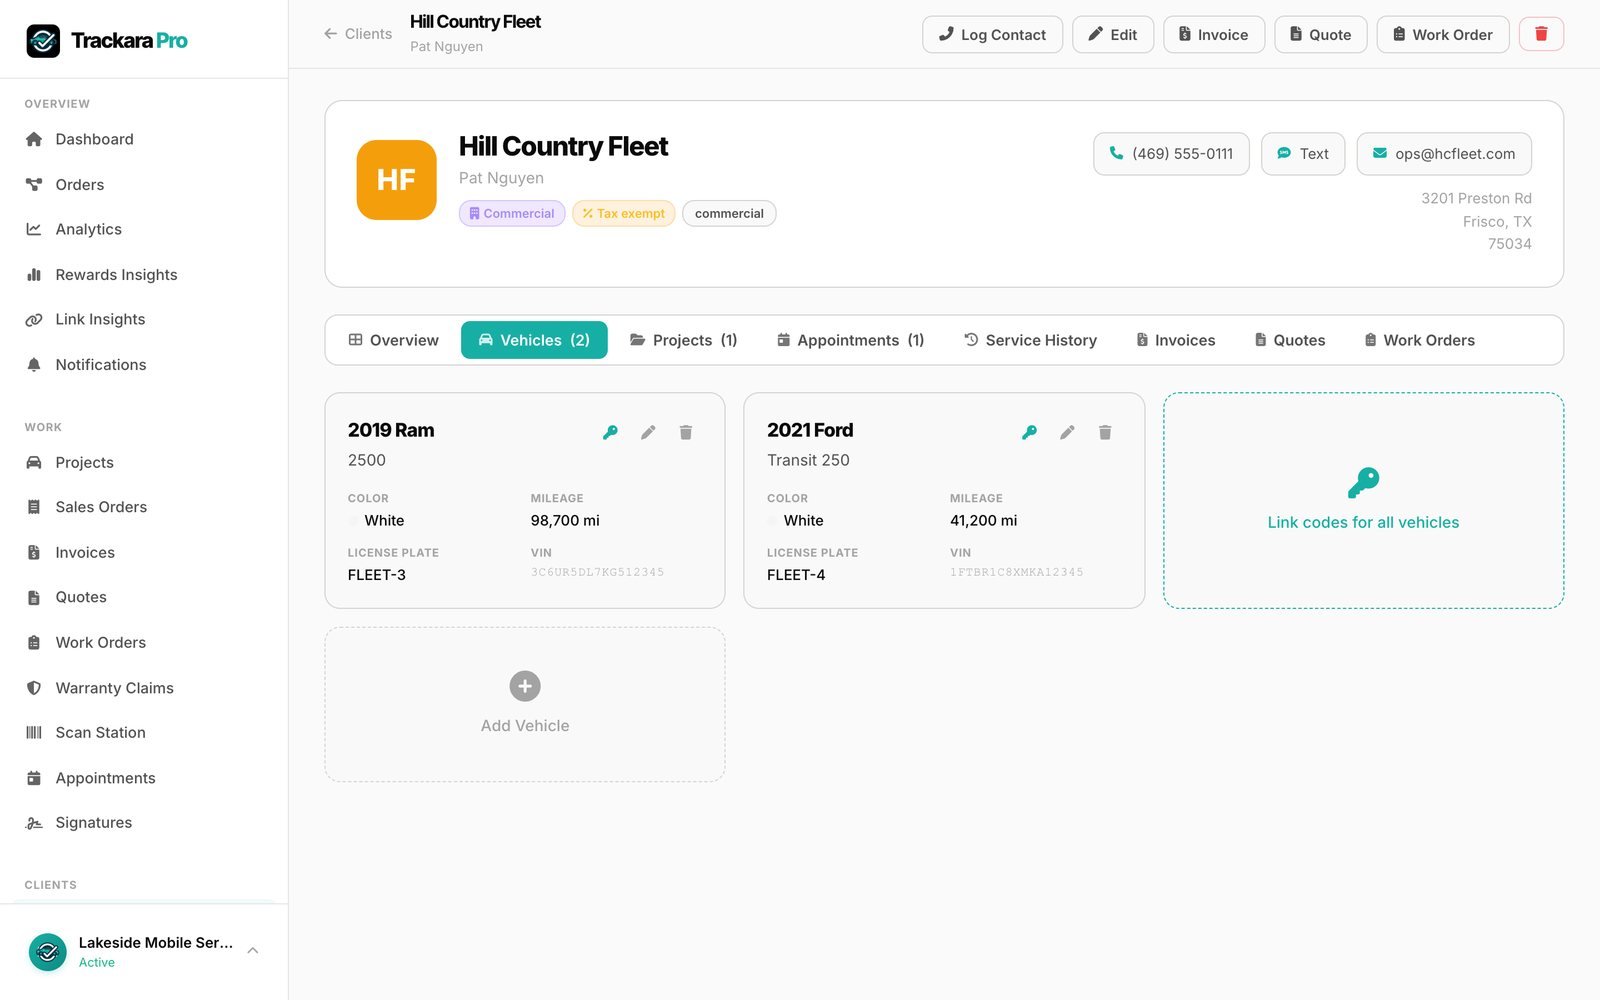The width and height of the screenshot is (1600, 1000).
Task: Click the key icon on 2021 Ford card
Action: pyautogui.click(x=1029, y=432)
